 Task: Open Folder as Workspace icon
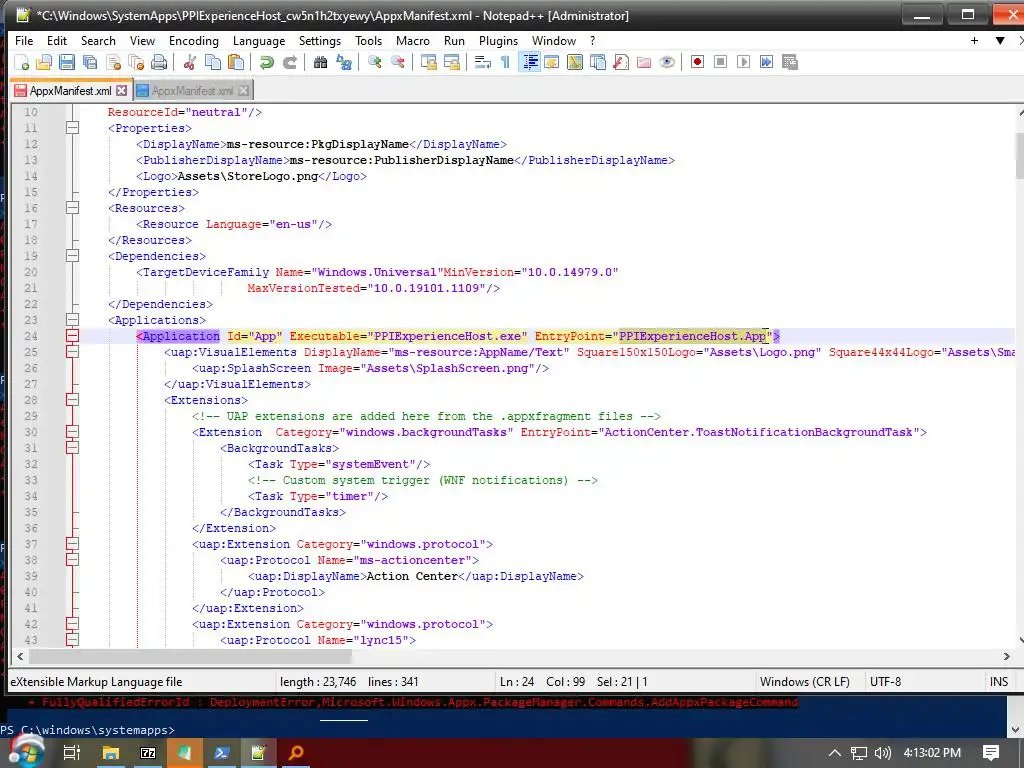tap(643, 62)
